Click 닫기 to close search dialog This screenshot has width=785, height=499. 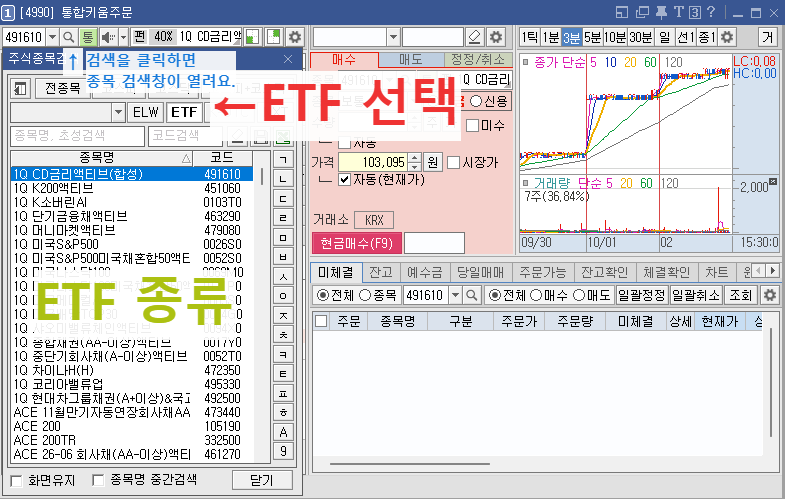coord(262,480)
